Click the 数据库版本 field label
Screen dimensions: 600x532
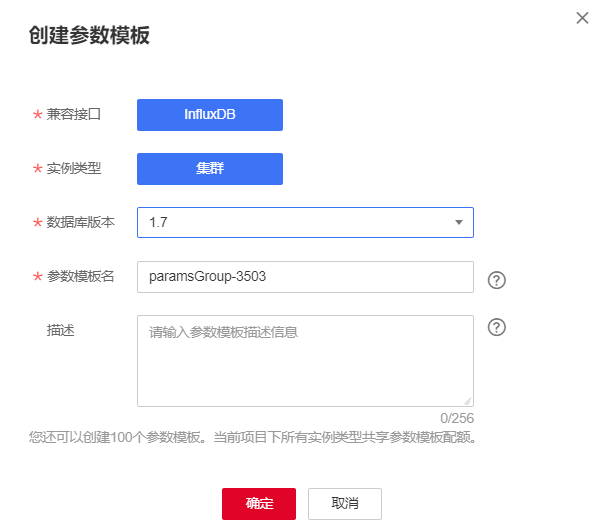80,222
